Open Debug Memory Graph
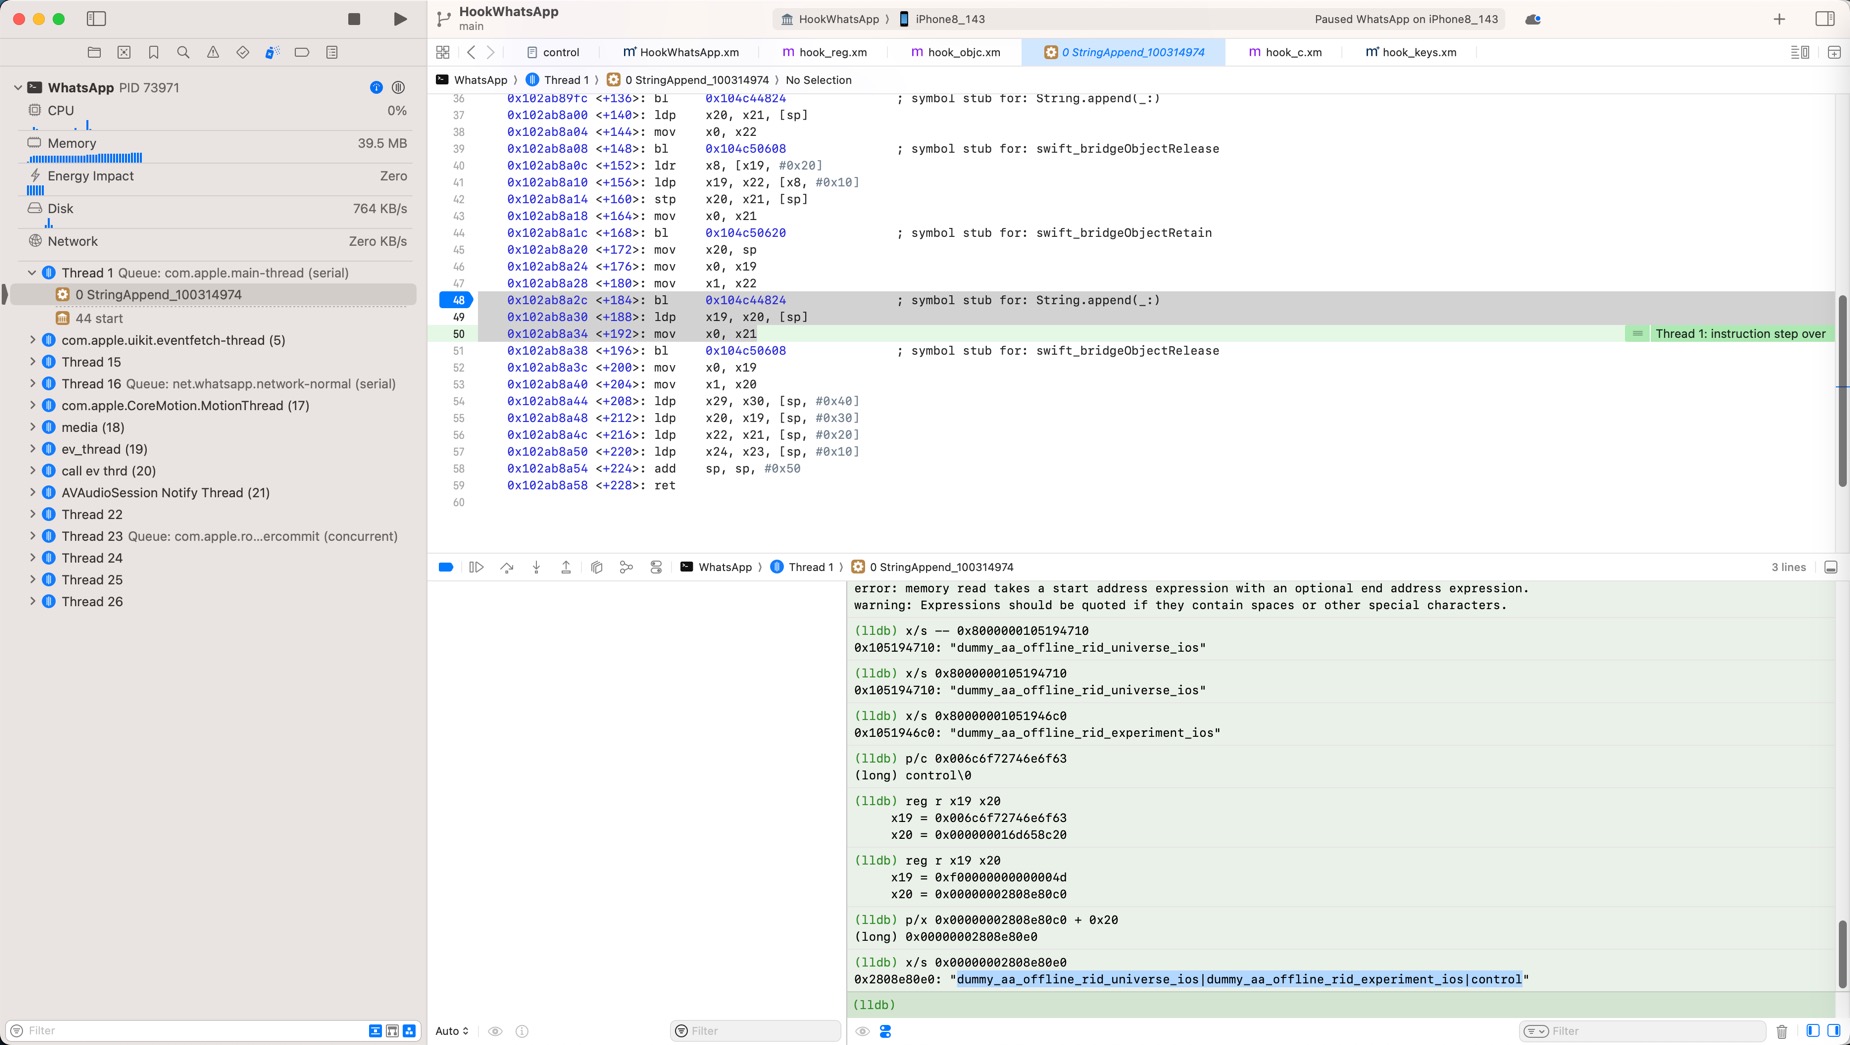This screenshot has width=1850, height=1045. pyautogui.click(x=626, y=567)
